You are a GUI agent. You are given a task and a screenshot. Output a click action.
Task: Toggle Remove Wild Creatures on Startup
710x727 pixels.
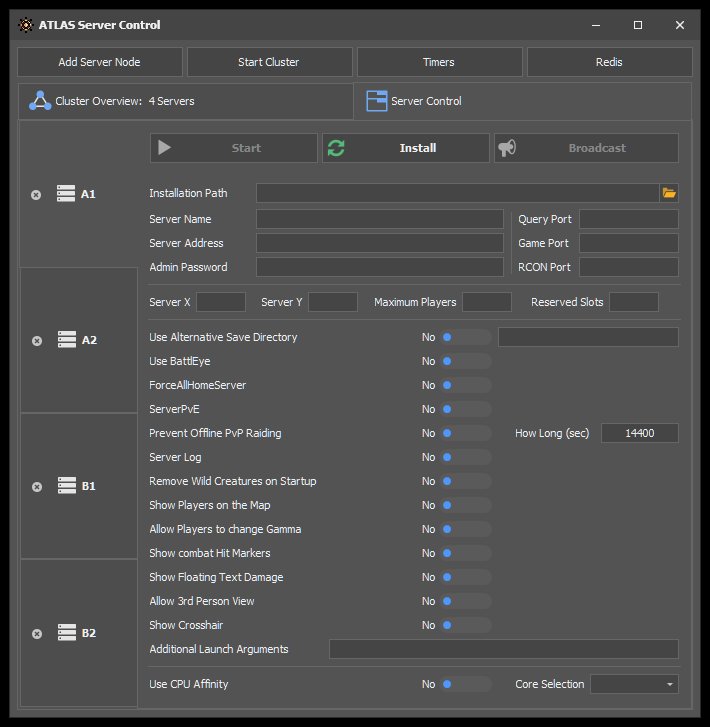point(466,481)
